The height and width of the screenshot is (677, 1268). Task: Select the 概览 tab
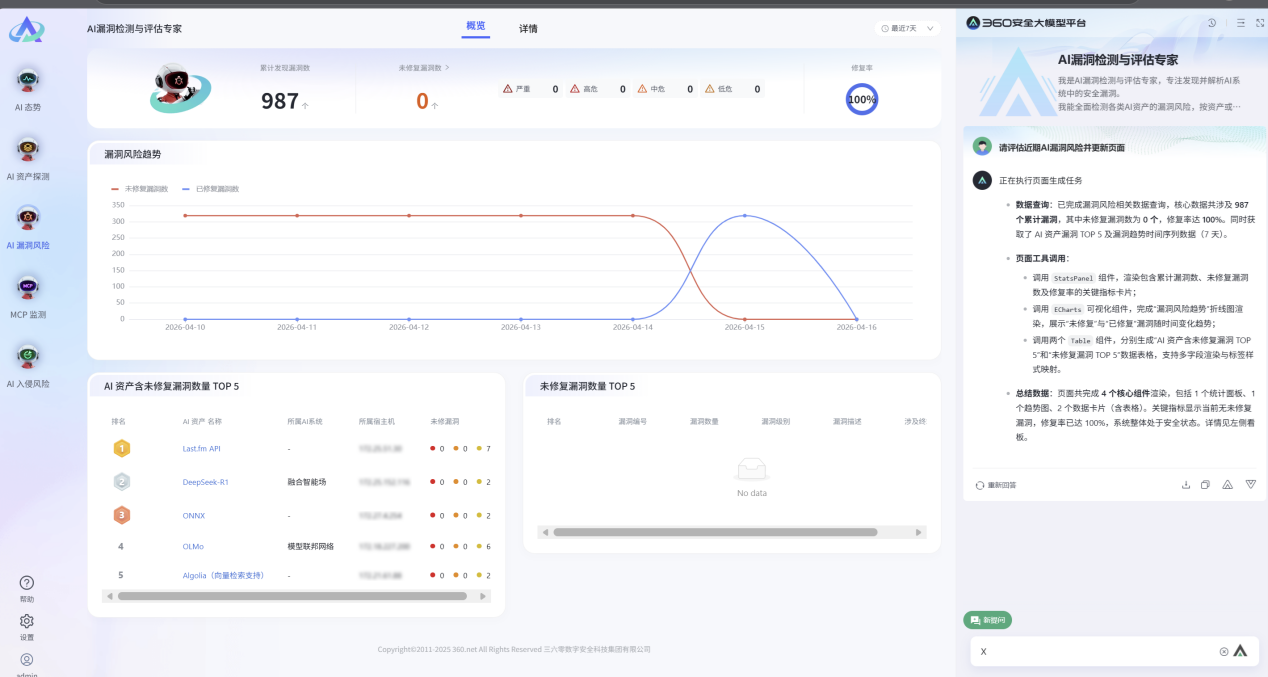click(476, 26)
